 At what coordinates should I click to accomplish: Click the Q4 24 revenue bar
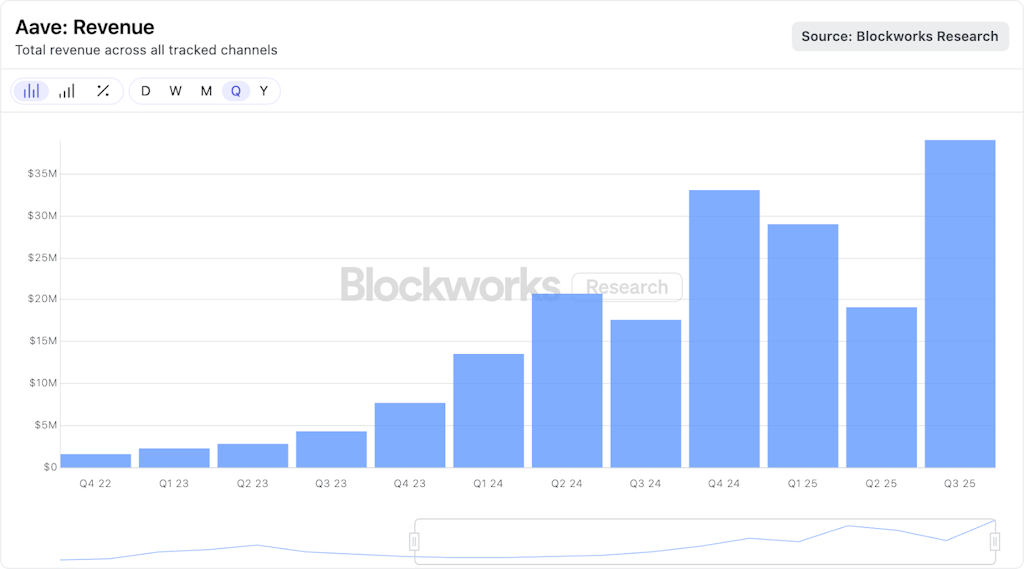click(724, 329)
